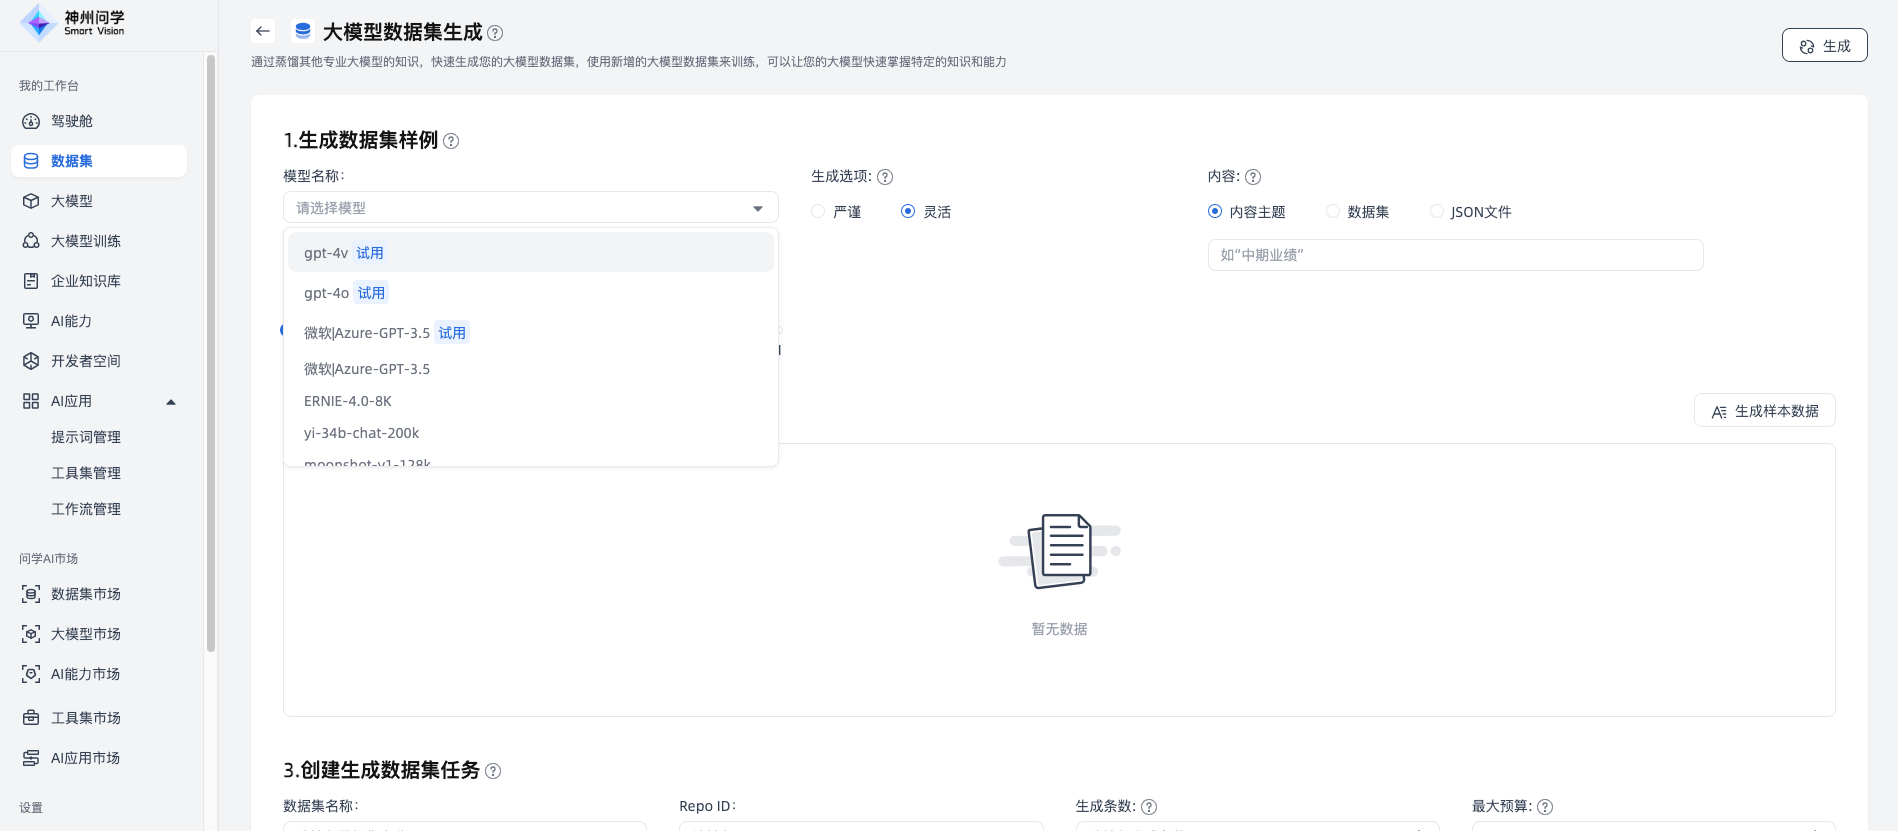1898x831 pixels.
Task: Open 工作流管理 submenu item
Action: [86, 509]
